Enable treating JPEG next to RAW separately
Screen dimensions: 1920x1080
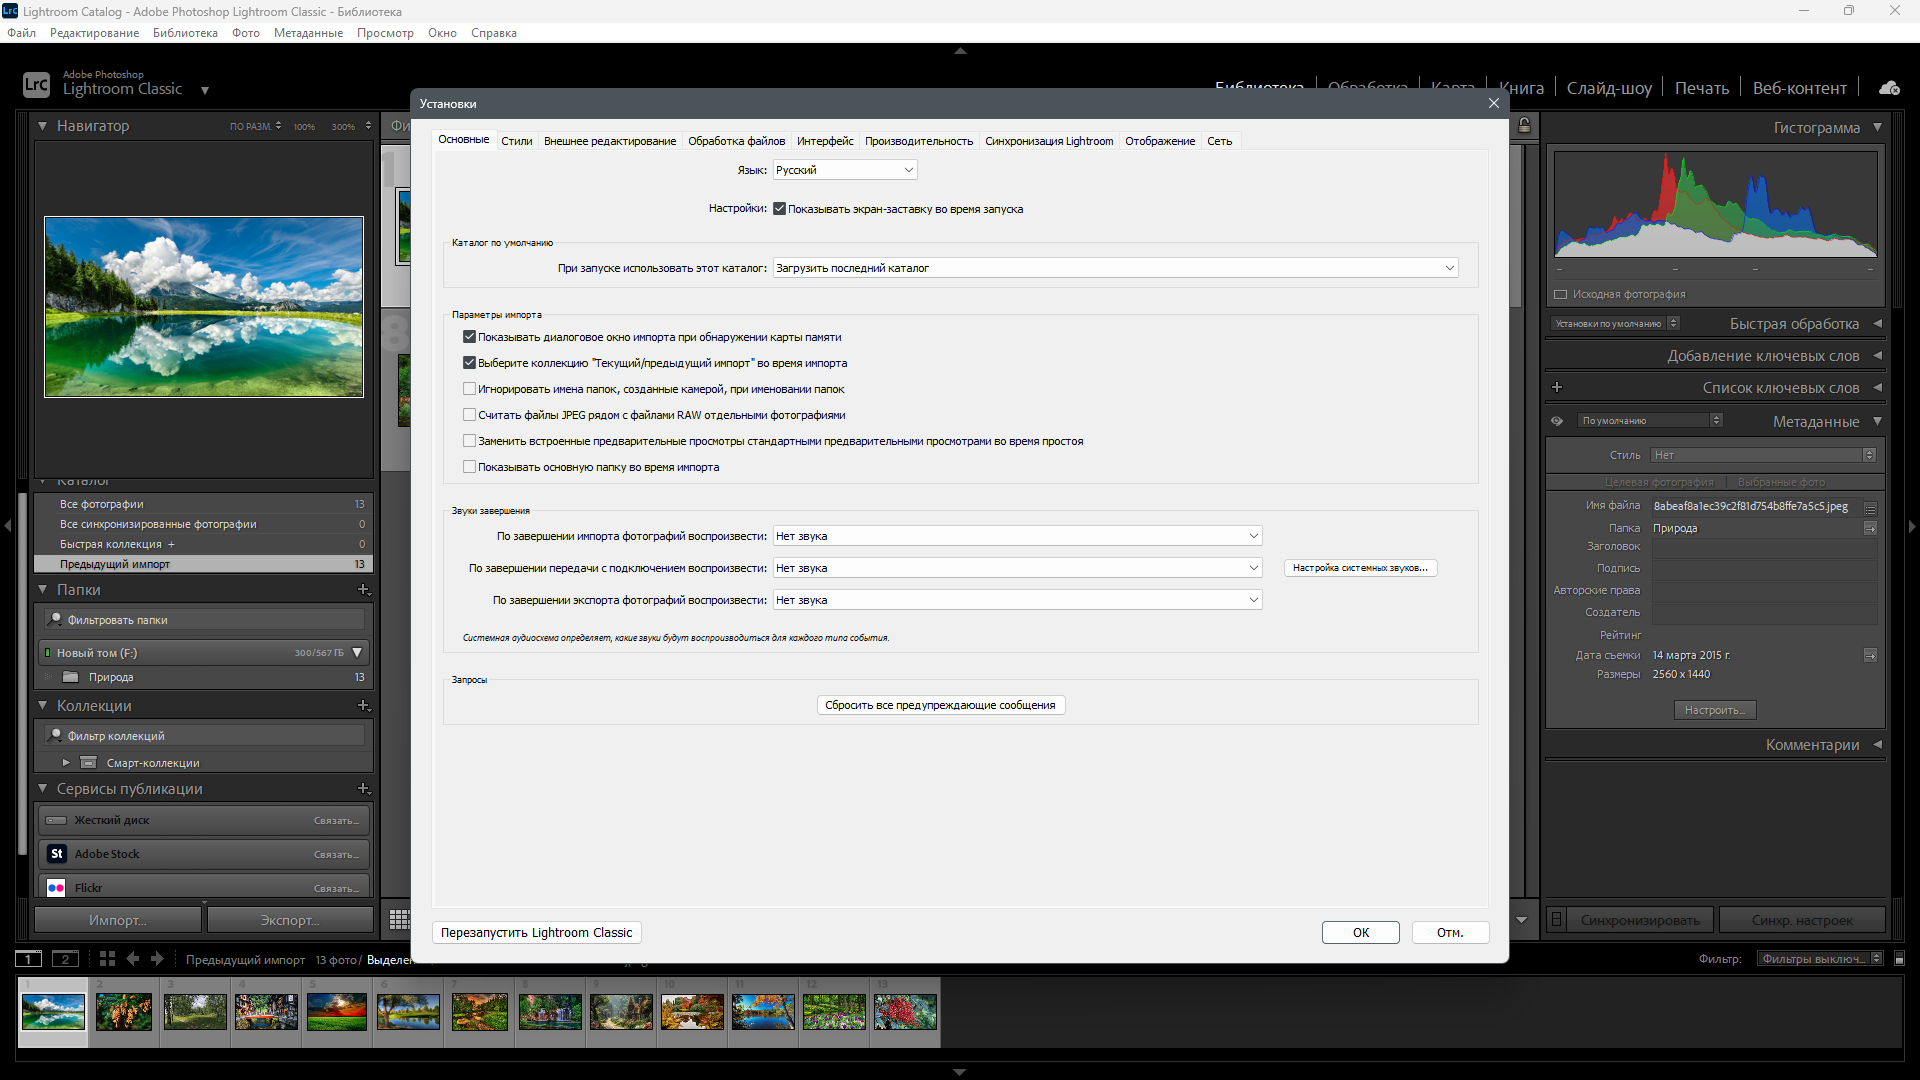pyautogui.click(x=469, y=415)
